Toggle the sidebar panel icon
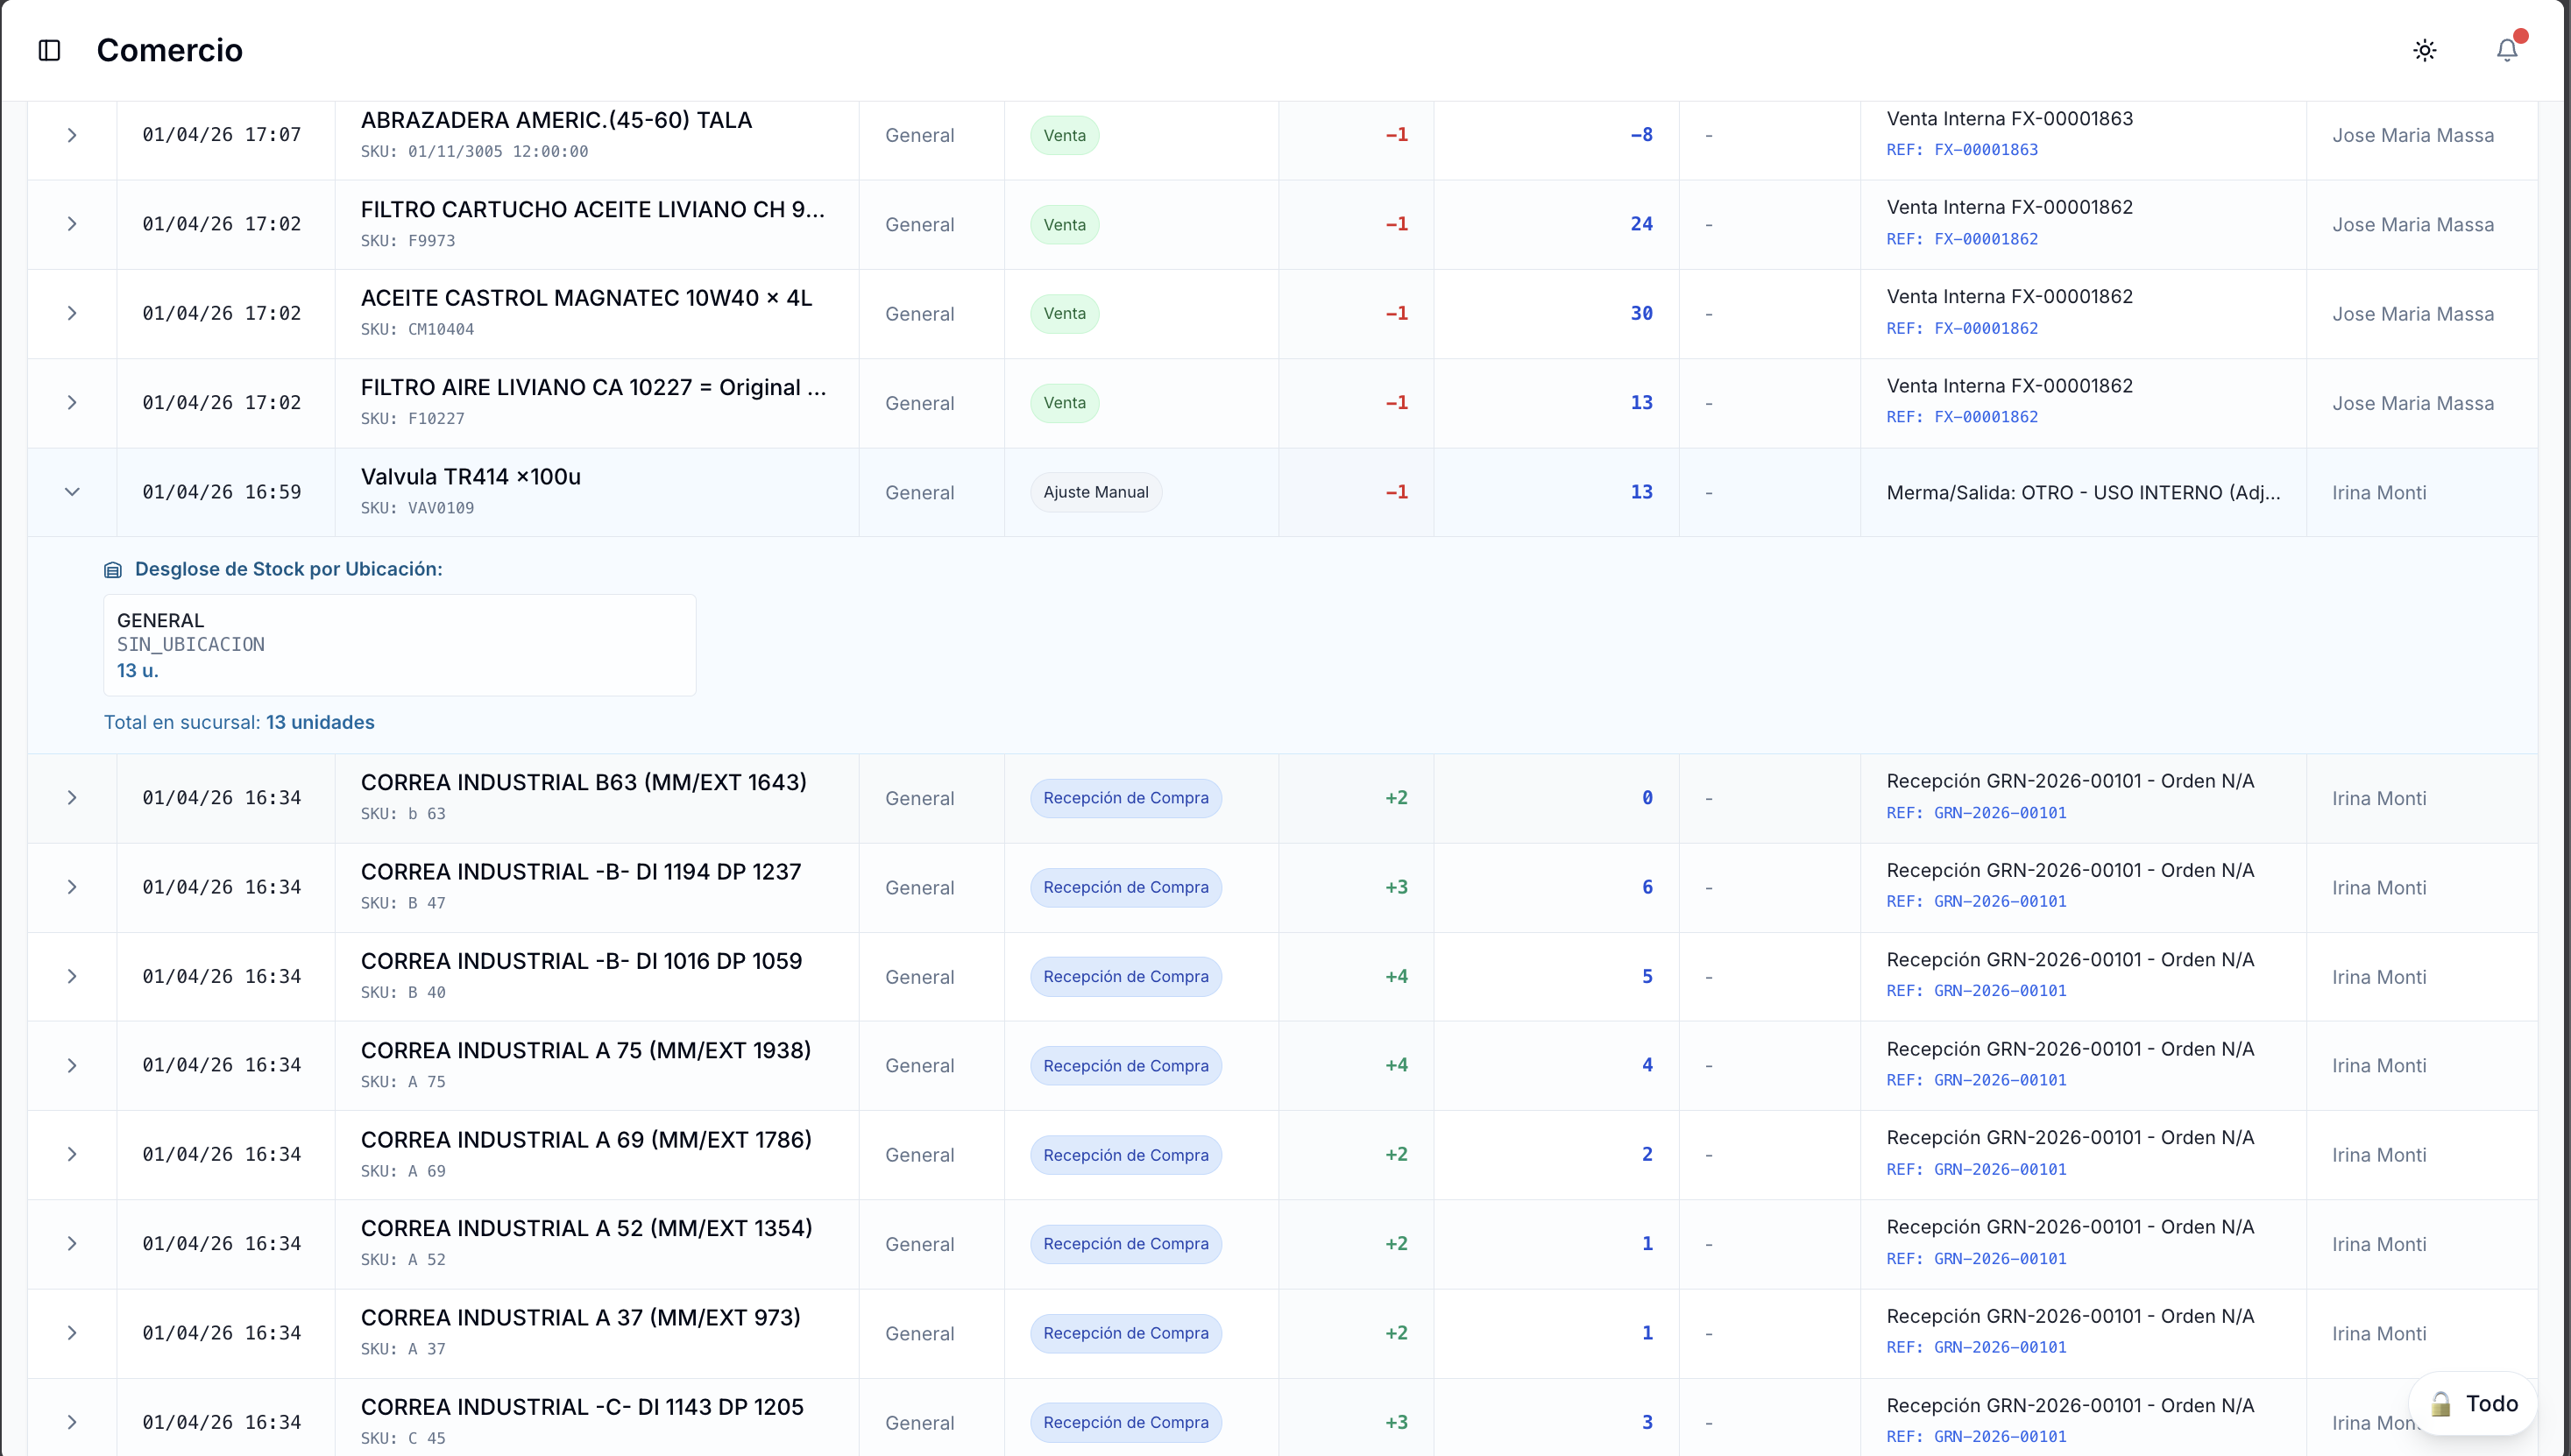Image resolution: width=2571 pixels, height=1456 pixels. [49, 50]
